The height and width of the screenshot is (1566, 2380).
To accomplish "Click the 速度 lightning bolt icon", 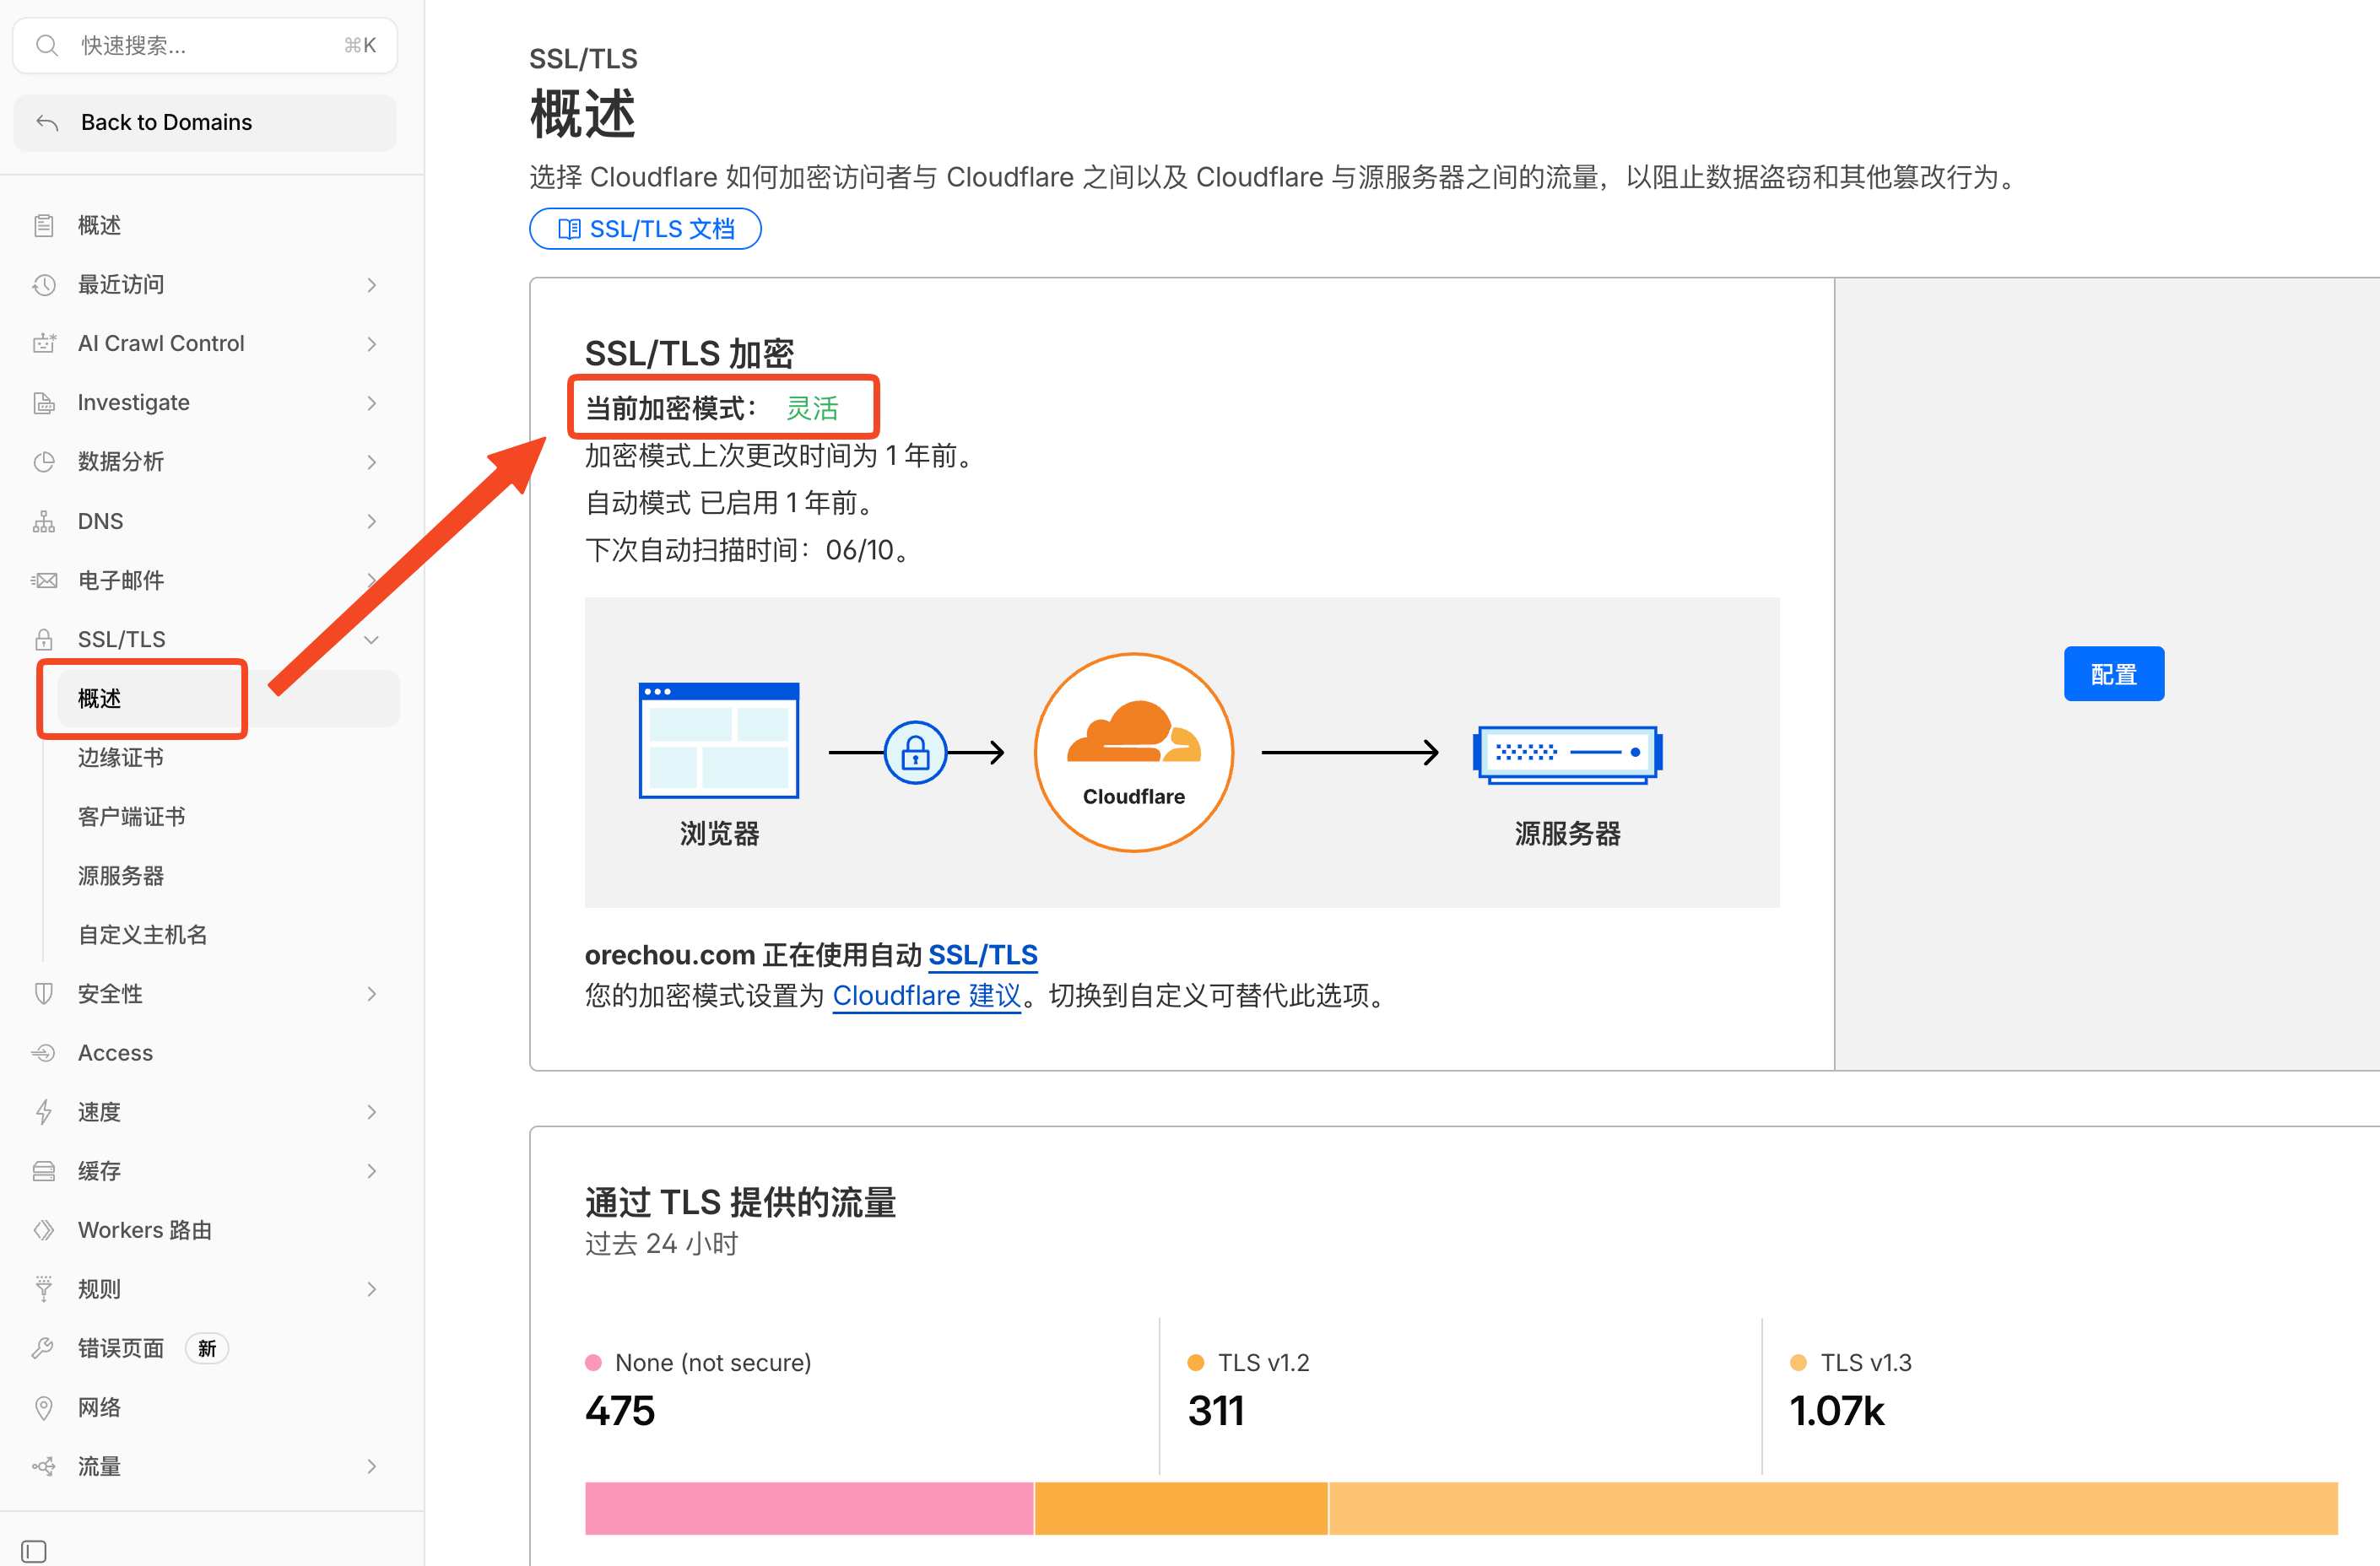I will pyautogui.click(x=44, y=1111).
